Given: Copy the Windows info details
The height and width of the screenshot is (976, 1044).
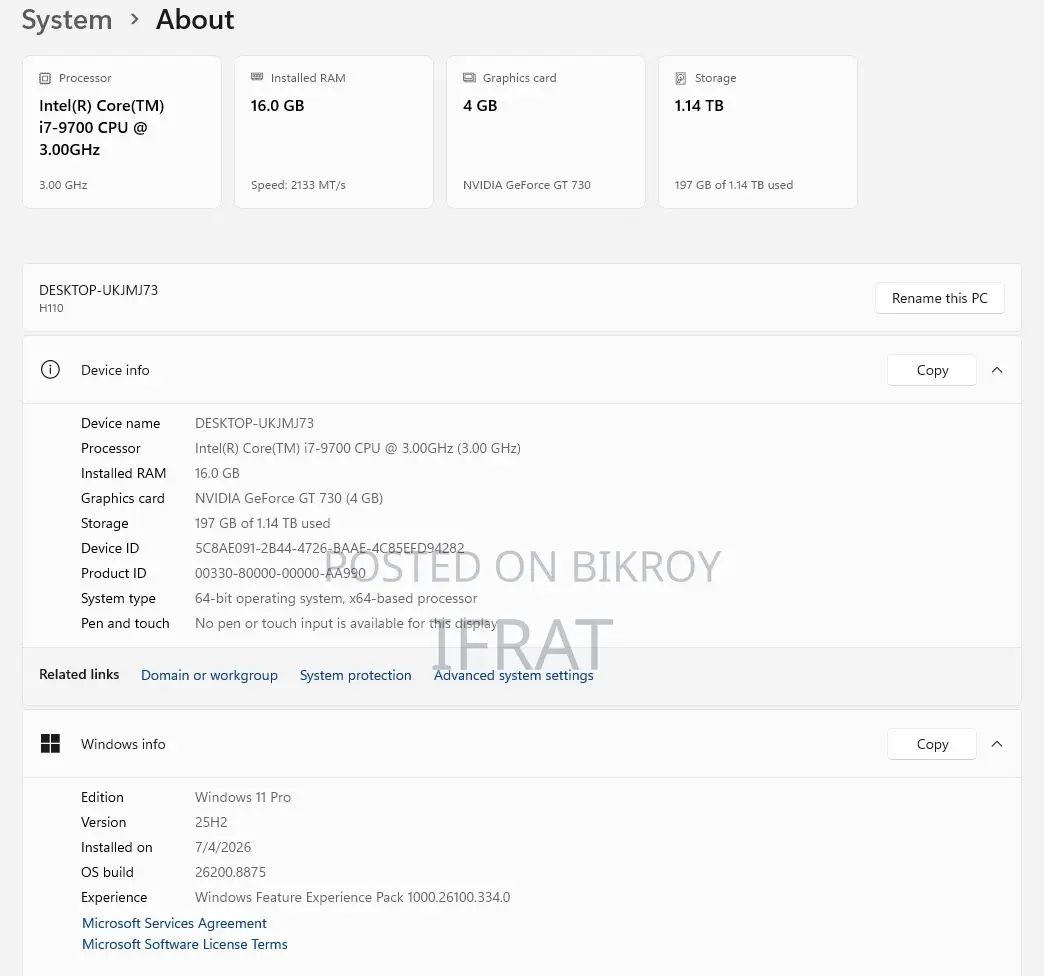Looking at the screenshot, I should pyautogui.click(x=931, y=744).
